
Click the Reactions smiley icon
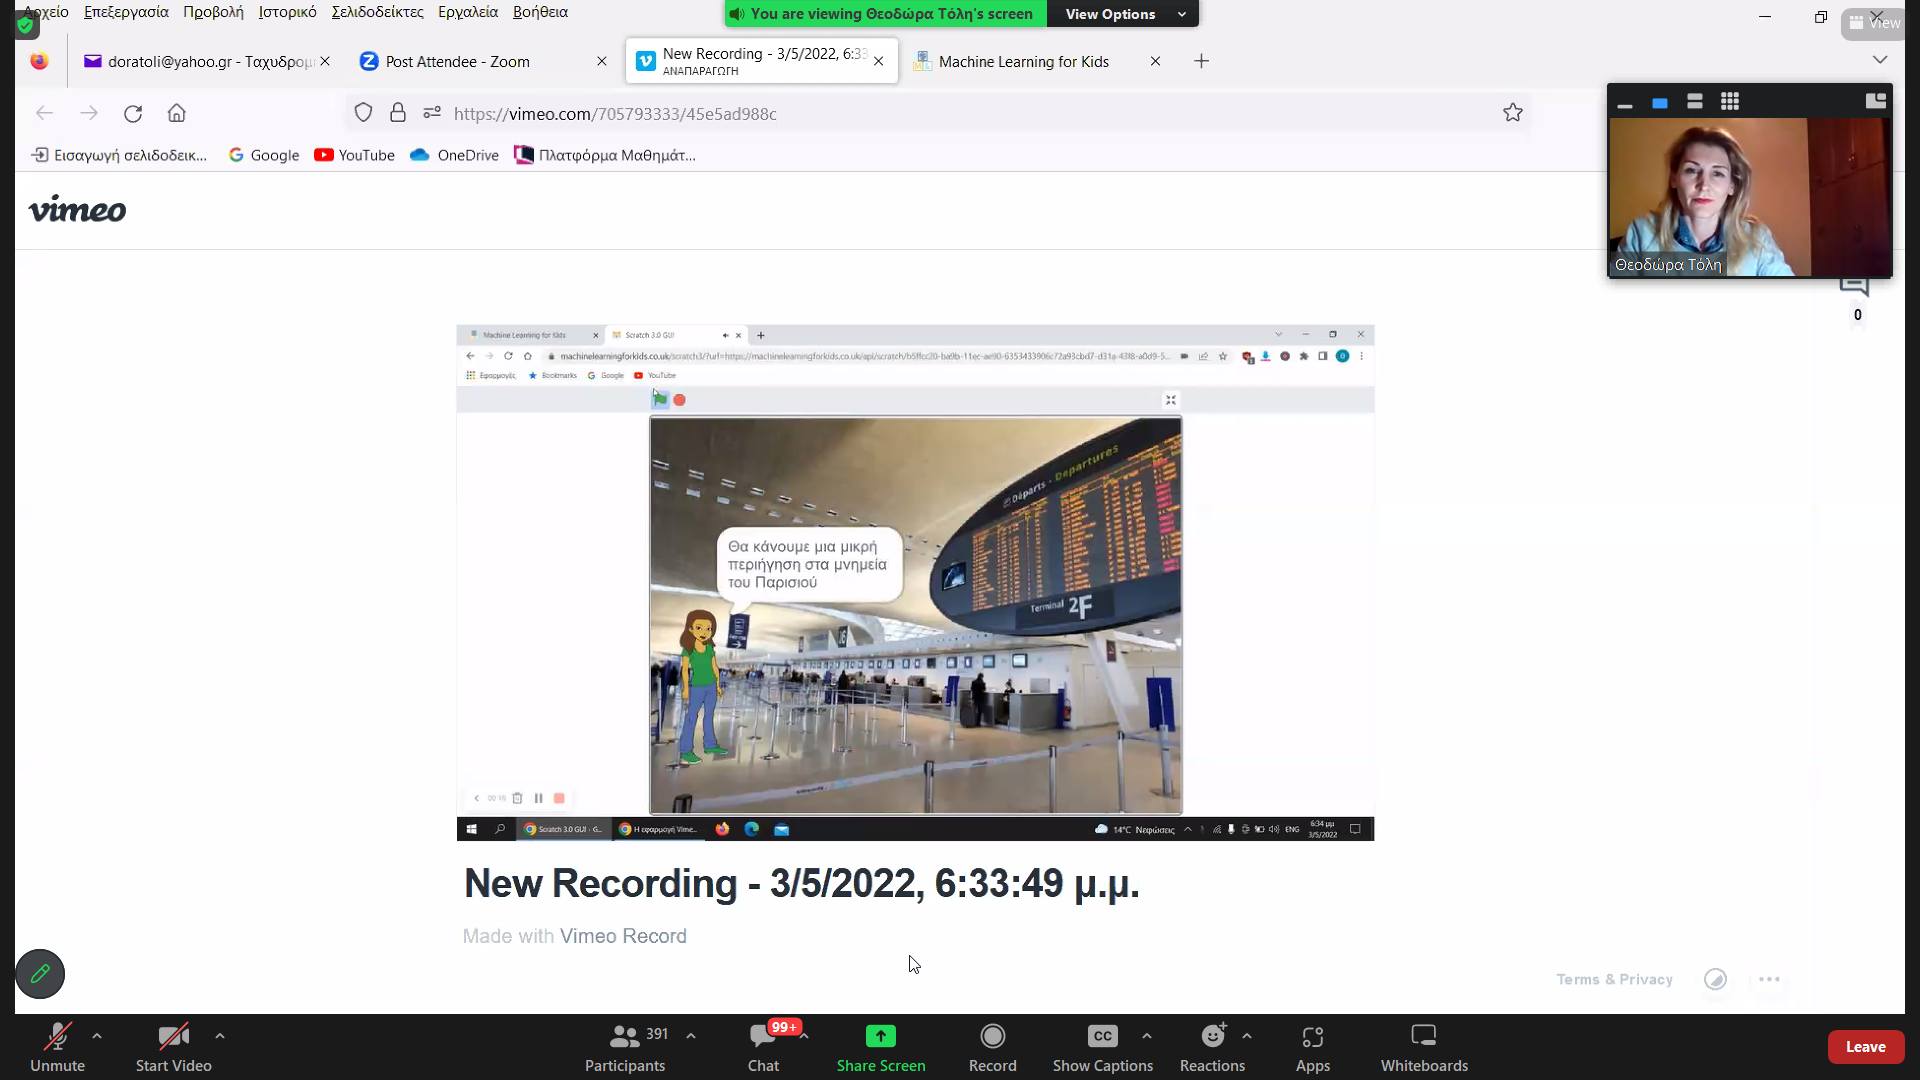(x=1212, y=1036)
